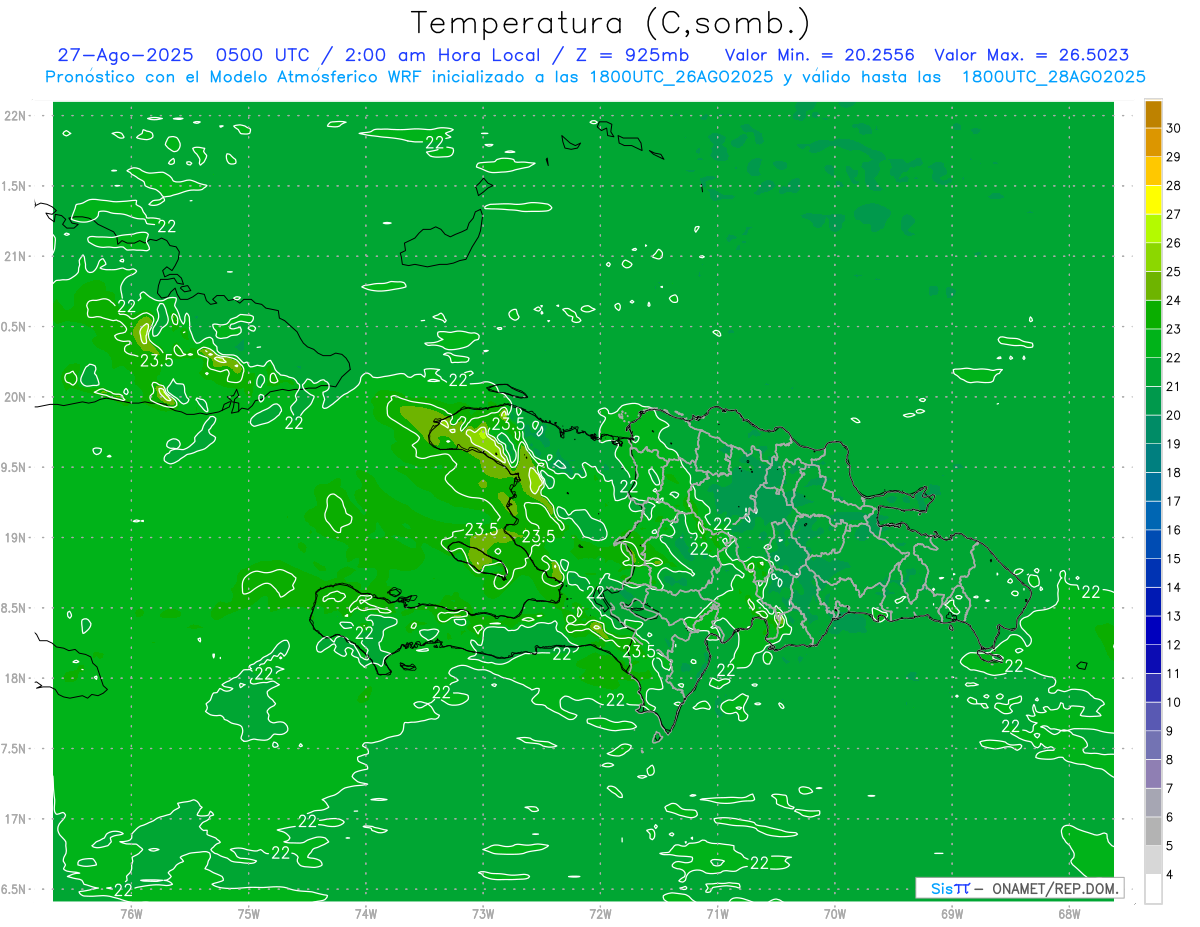The width and height of the screenshot is (1200, 927).
Task: Select the '1800UTC_28AGO2025' valid-until time
Action: 1053,77
